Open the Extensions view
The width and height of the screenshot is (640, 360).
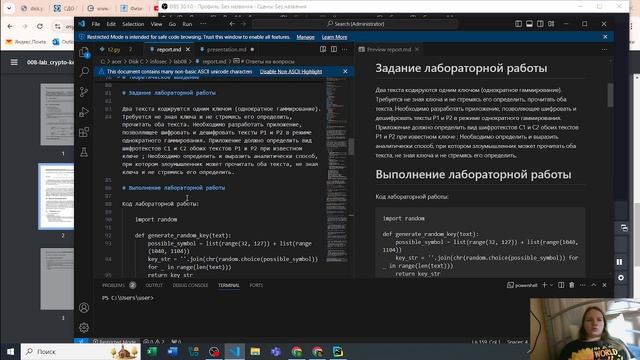point(84,132)
